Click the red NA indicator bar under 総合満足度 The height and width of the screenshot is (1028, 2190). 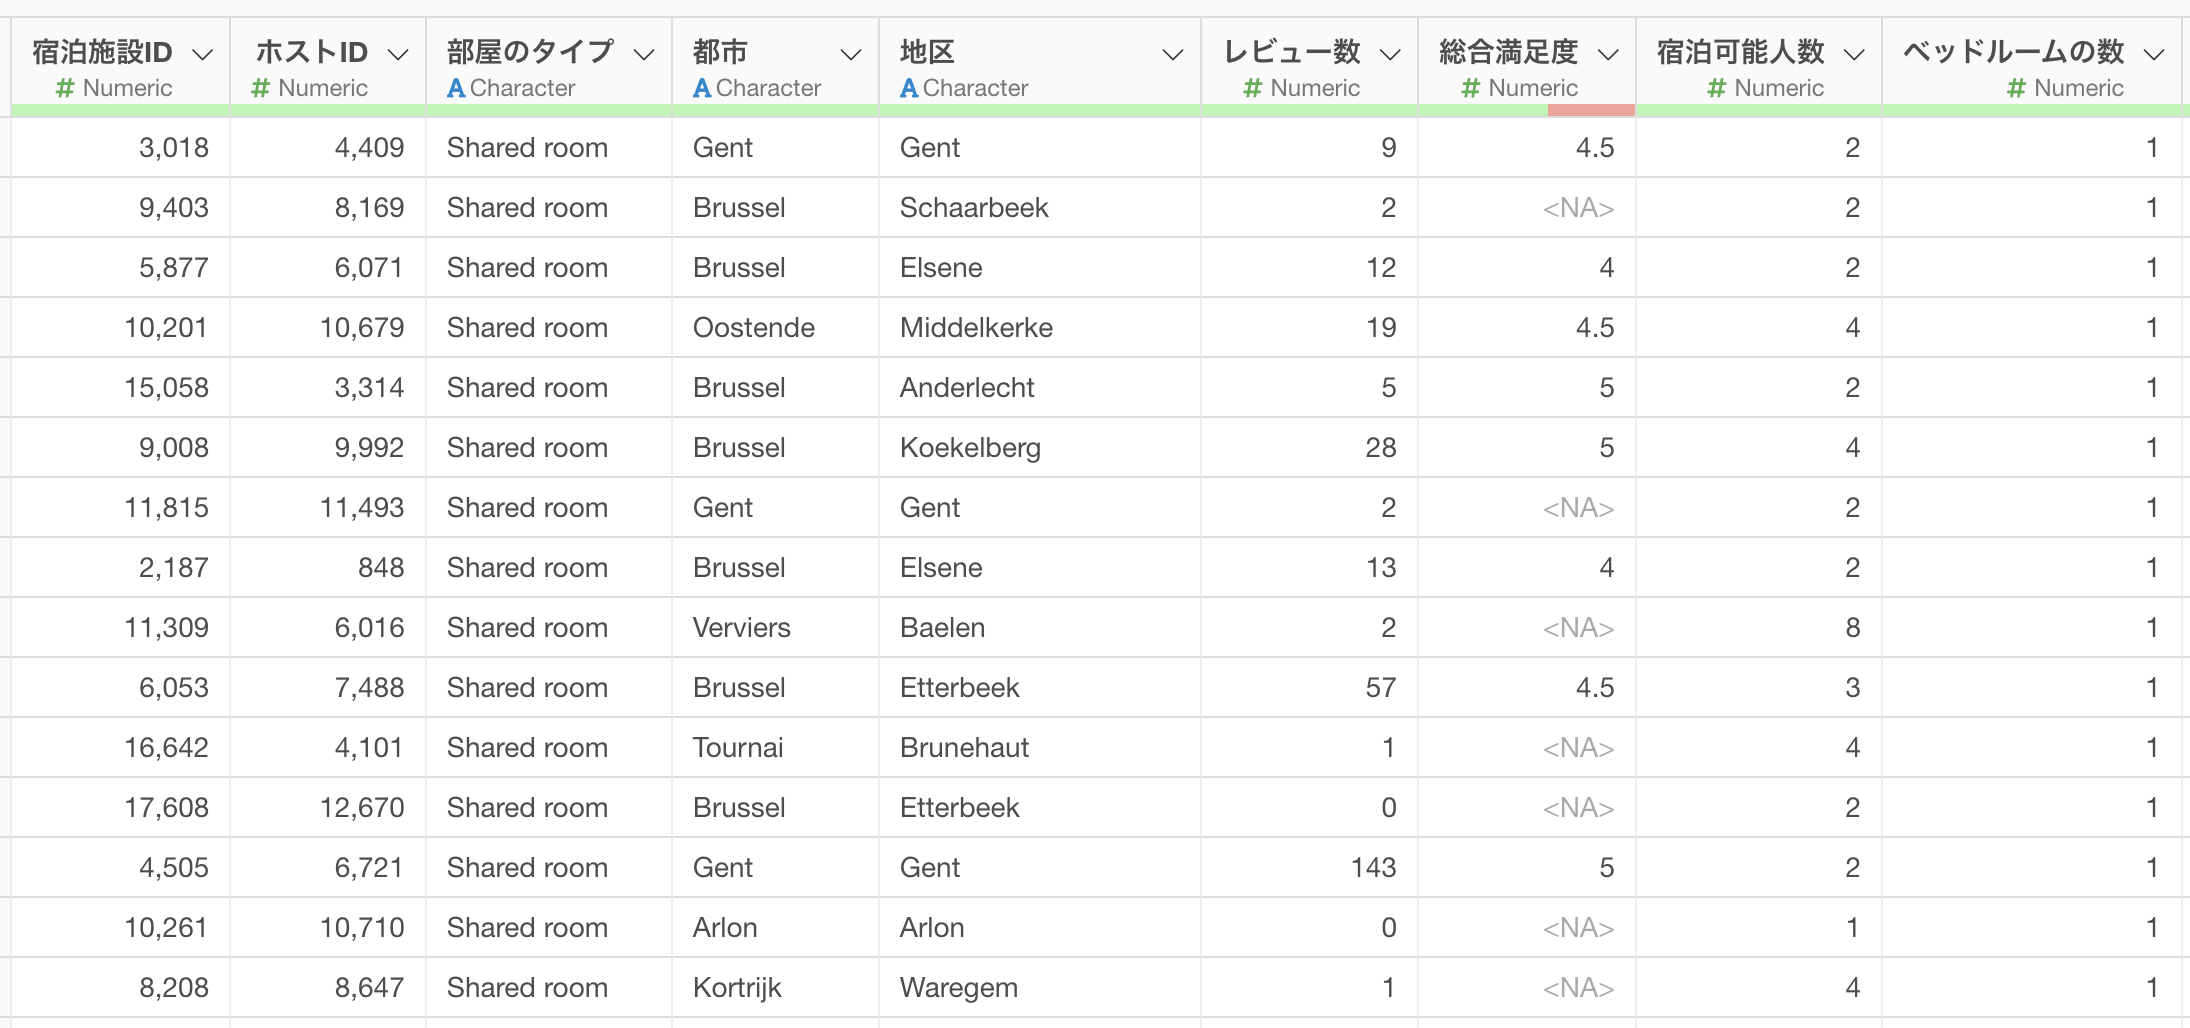pyautogui.click(x=1591, y=110)
